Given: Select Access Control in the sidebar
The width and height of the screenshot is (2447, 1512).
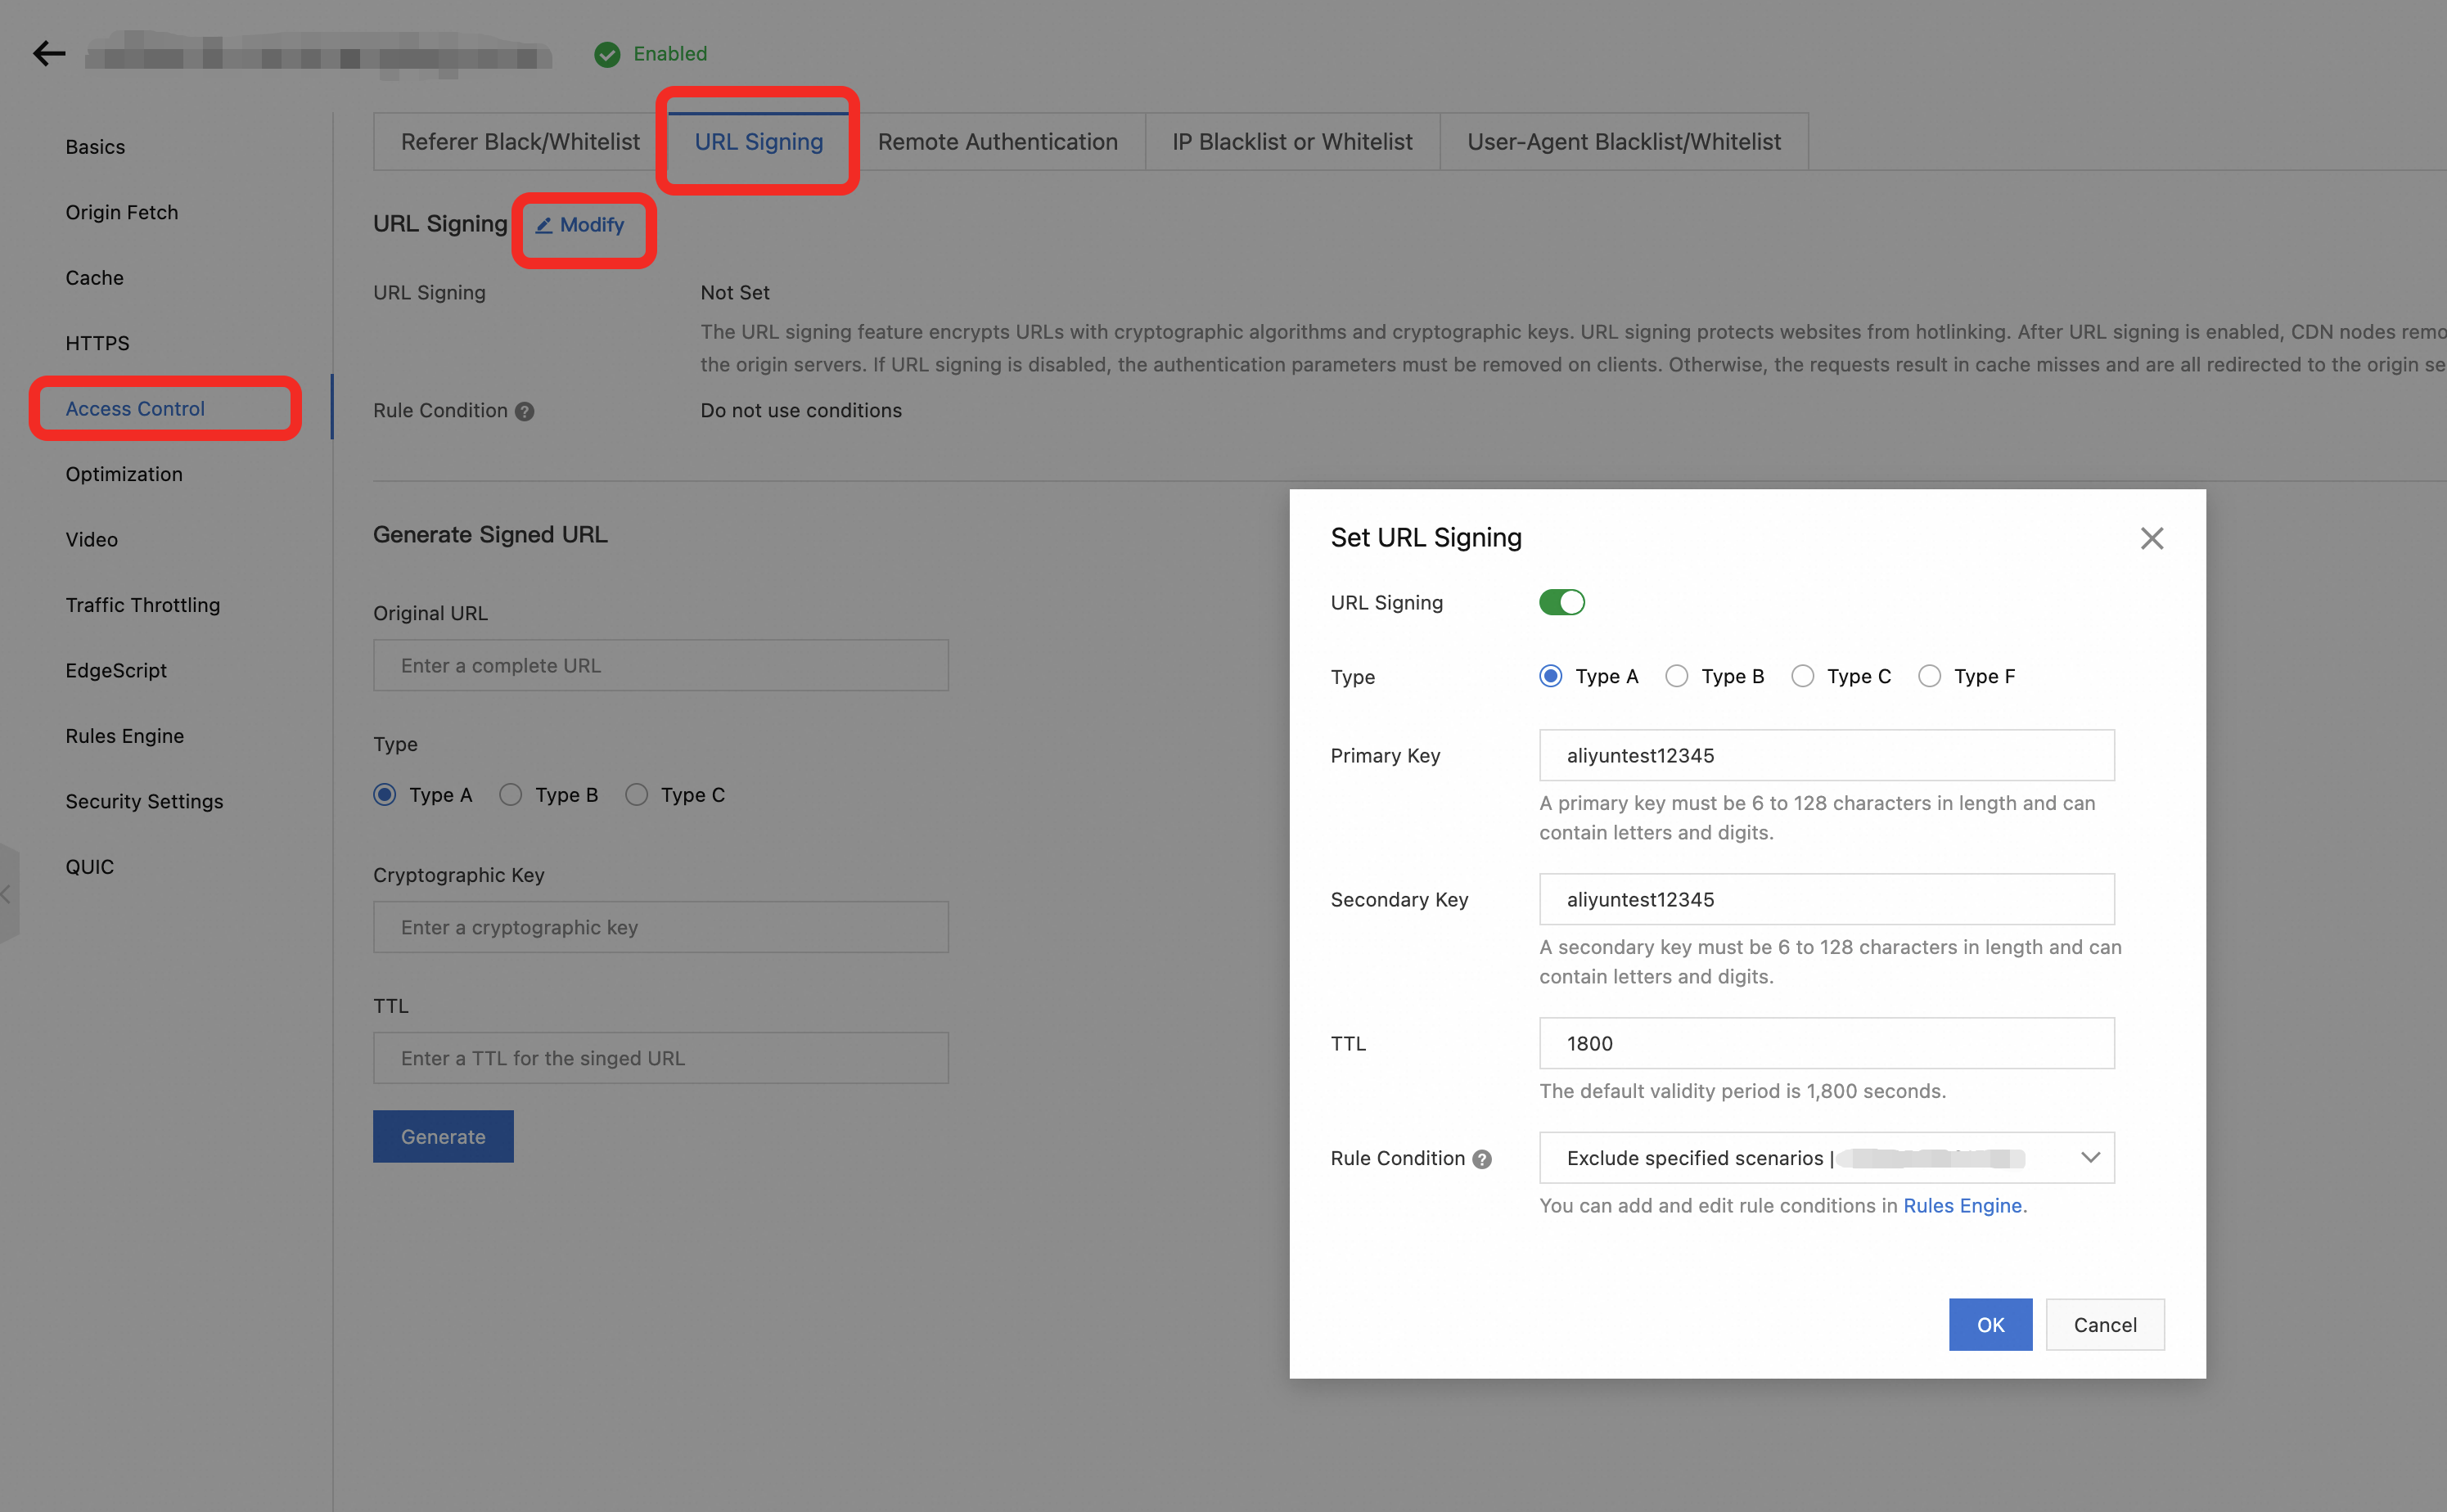Looking at the screenshot, I should [x=135, y=409].
